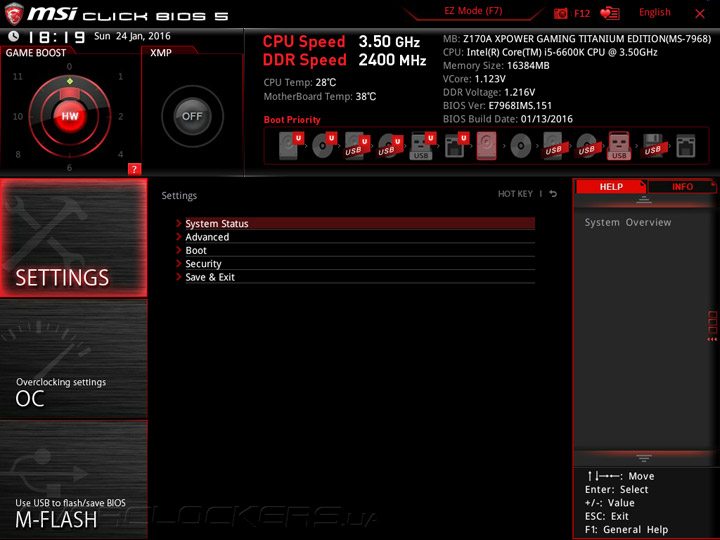The height and width of the screenshot is (540, 720).
Task: Click the MSI dragon shield logo
Action: click(14, 14)
